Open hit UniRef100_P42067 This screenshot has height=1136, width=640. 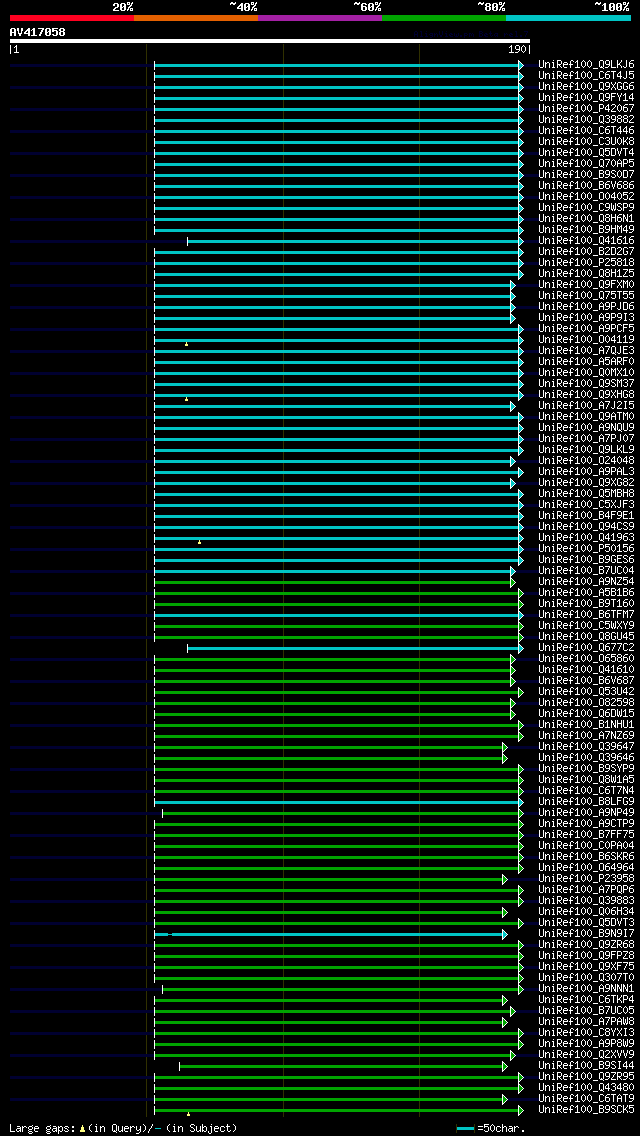click(x=586, y=109)
